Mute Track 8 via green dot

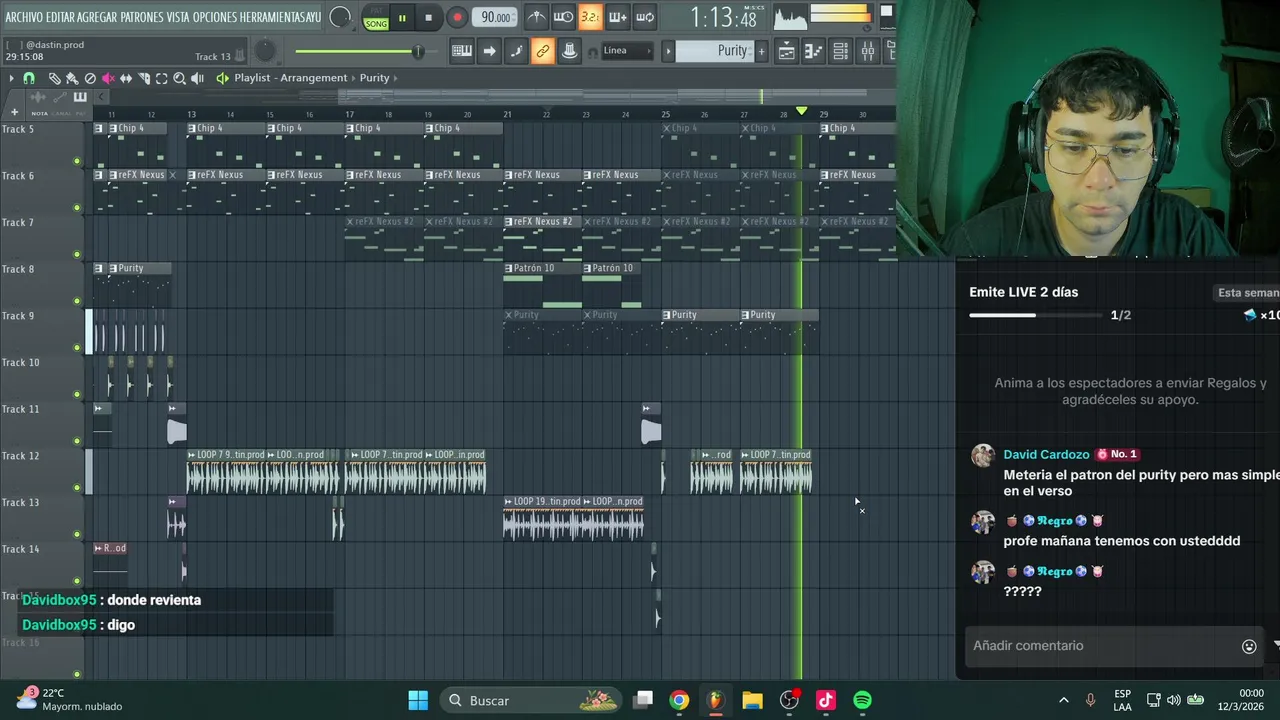[77, 301]
